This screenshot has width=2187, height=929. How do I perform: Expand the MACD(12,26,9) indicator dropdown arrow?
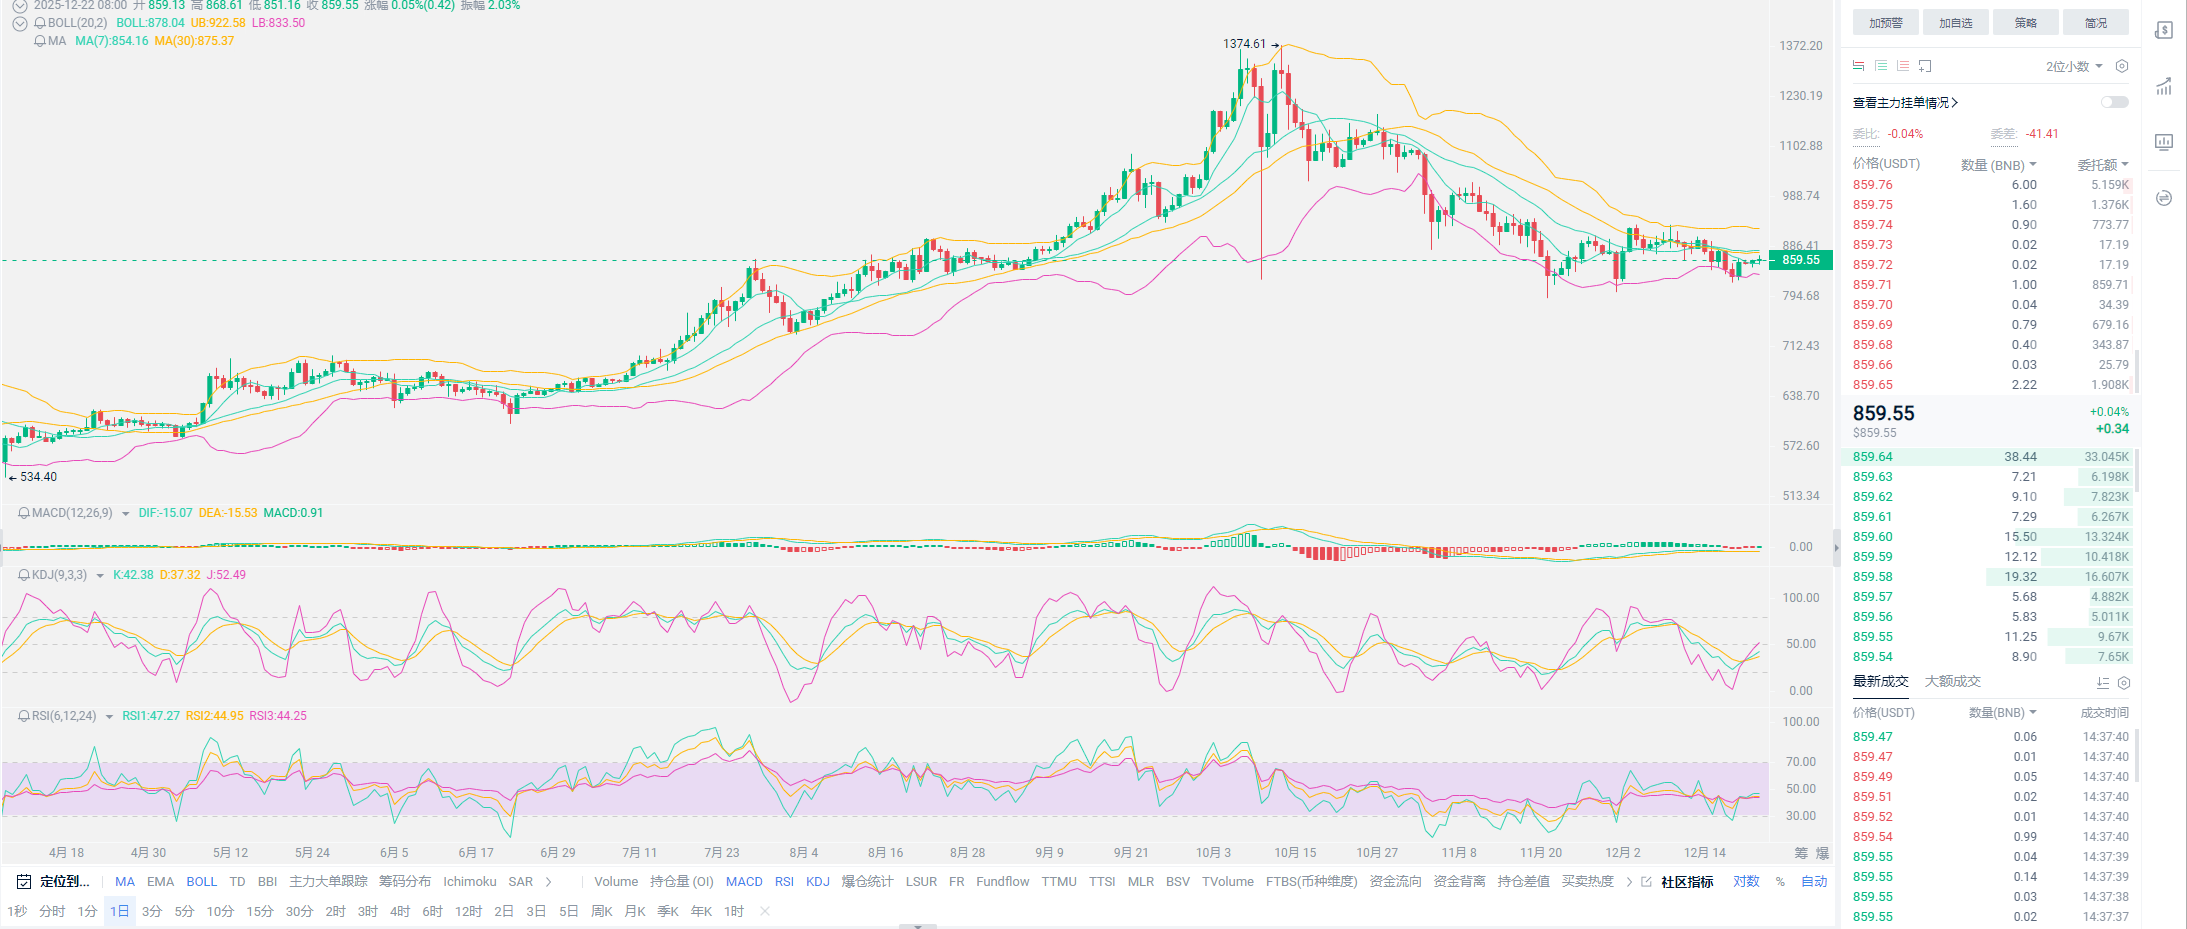[126, 514]
